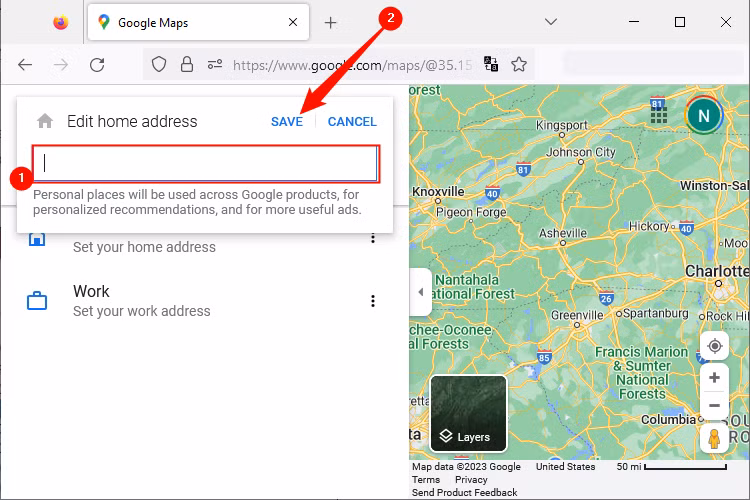Click the shield tracking protection icon
This screenshot has width=750, height=500.
158,65
